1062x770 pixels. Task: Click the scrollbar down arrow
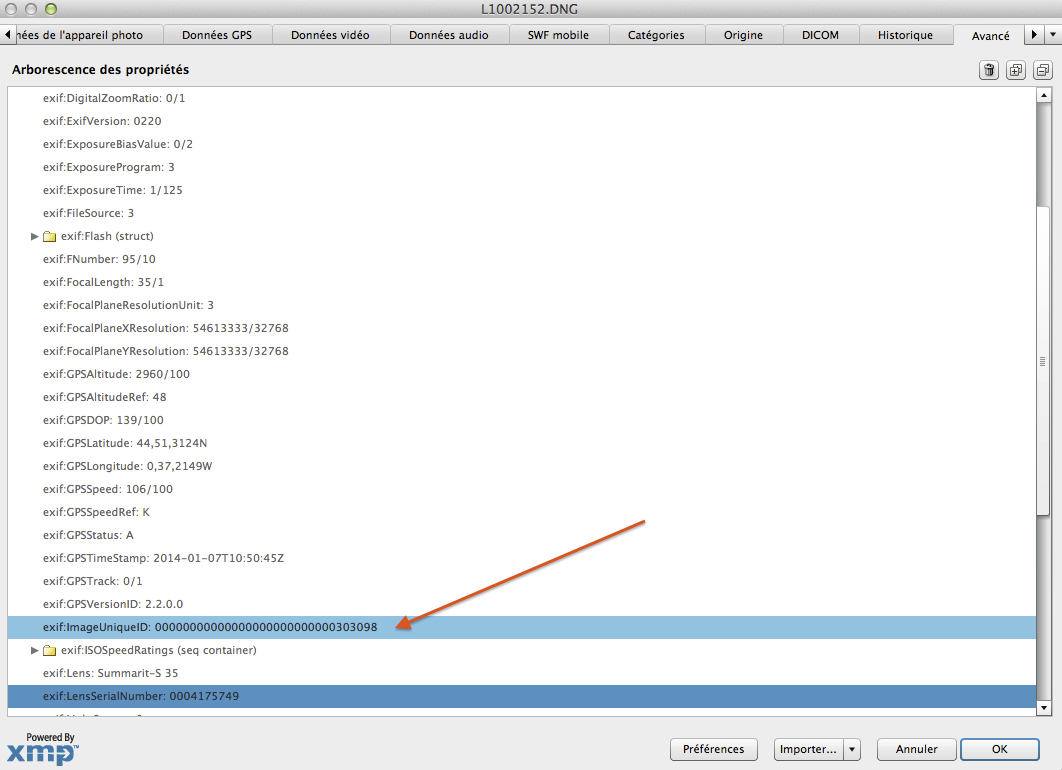tap(1044, 708)
